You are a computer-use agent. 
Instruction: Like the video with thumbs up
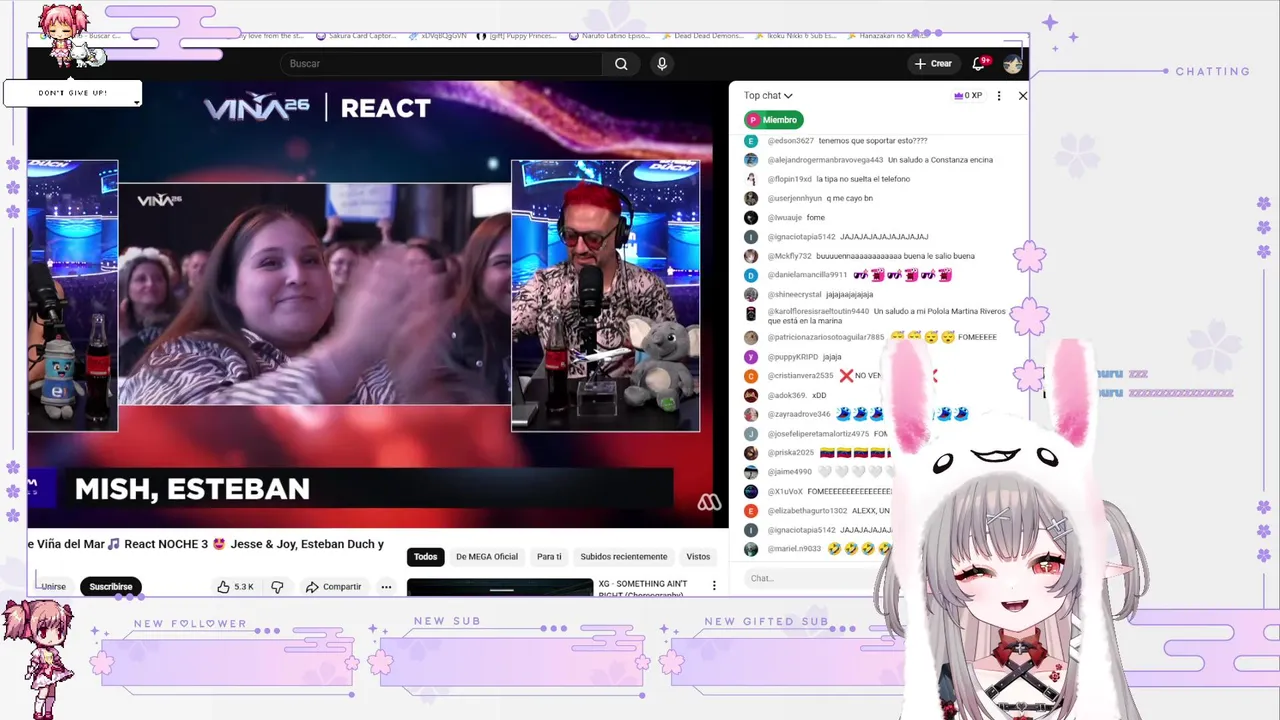coord(224,587)
